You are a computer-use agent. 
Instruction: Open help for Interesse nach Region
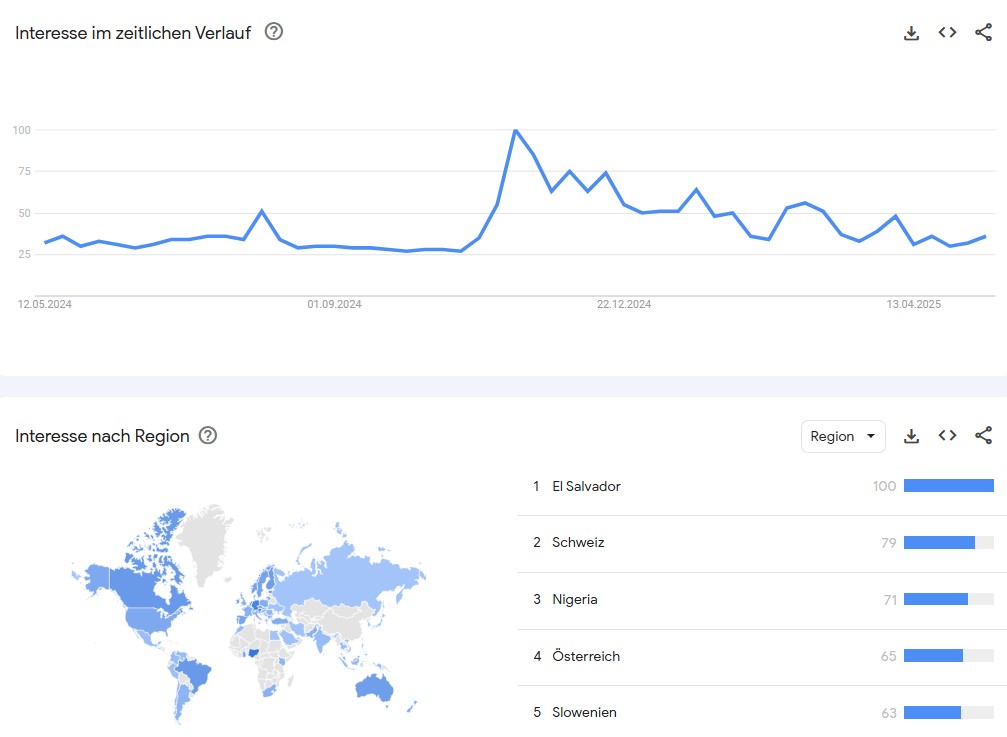[x=207, y=435]
